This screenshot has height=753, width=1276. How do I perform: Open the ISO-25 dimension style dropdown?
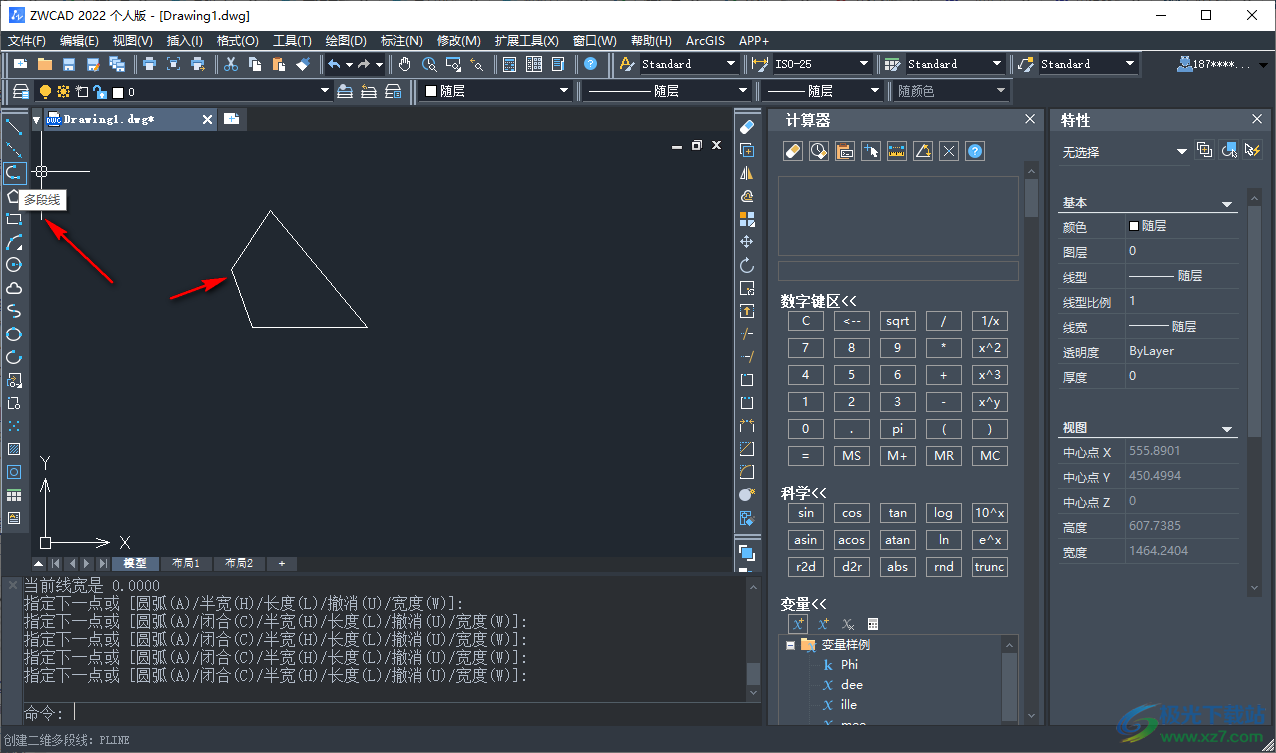863,64
